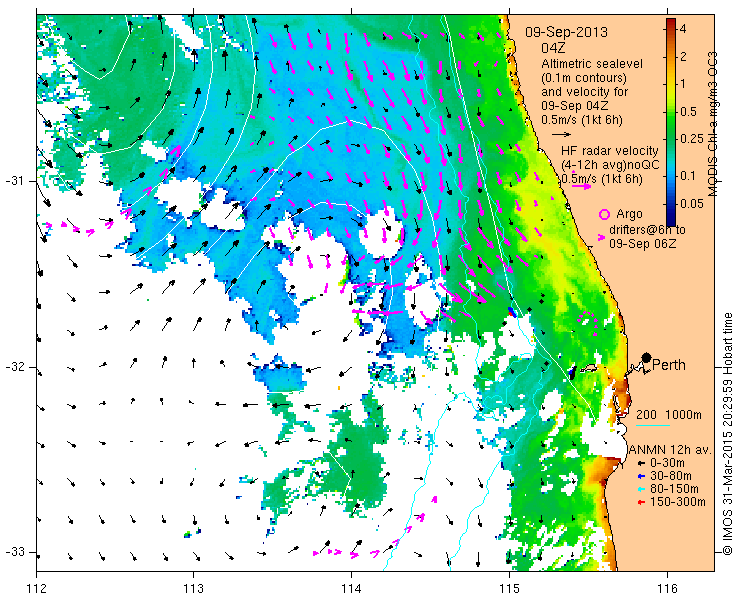
Task: Click the magenta drifters legend arrowhead
Action: click(601, 237)
